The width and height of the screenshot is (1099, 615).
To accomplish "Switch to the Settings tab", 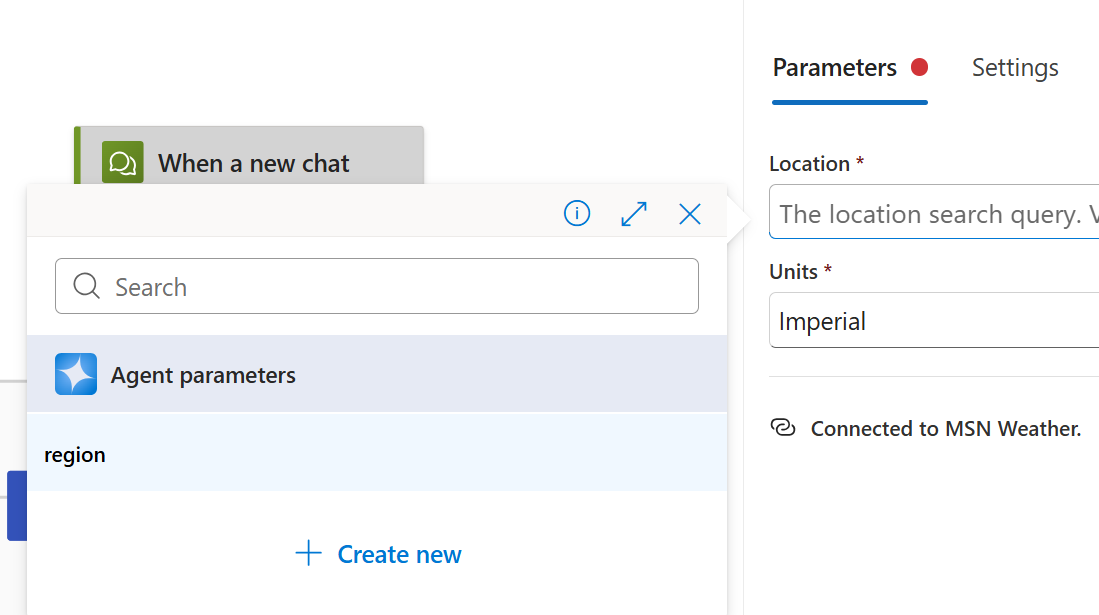I will point(1015,67).
